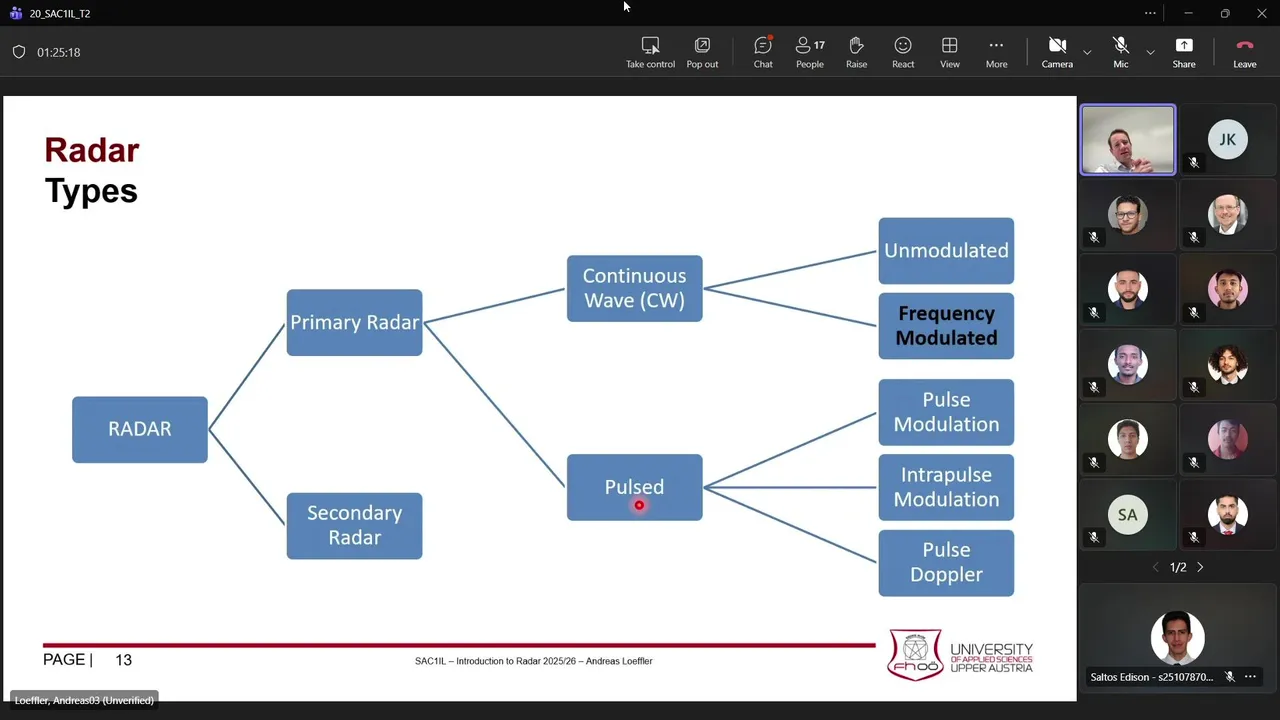Viewport: 1280px width, 720px height.
Task: Click the Primary Radar box
Action: click(x=354, y=322)
